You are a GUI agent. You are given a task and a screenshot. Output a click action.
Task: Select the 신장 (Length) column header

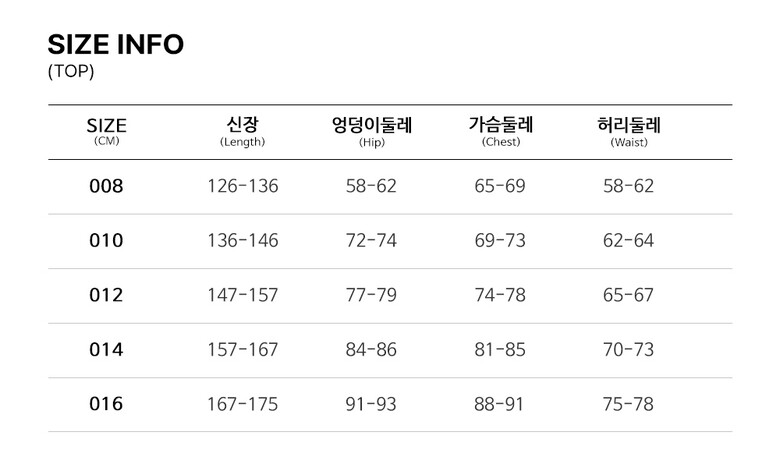point(242,131)
